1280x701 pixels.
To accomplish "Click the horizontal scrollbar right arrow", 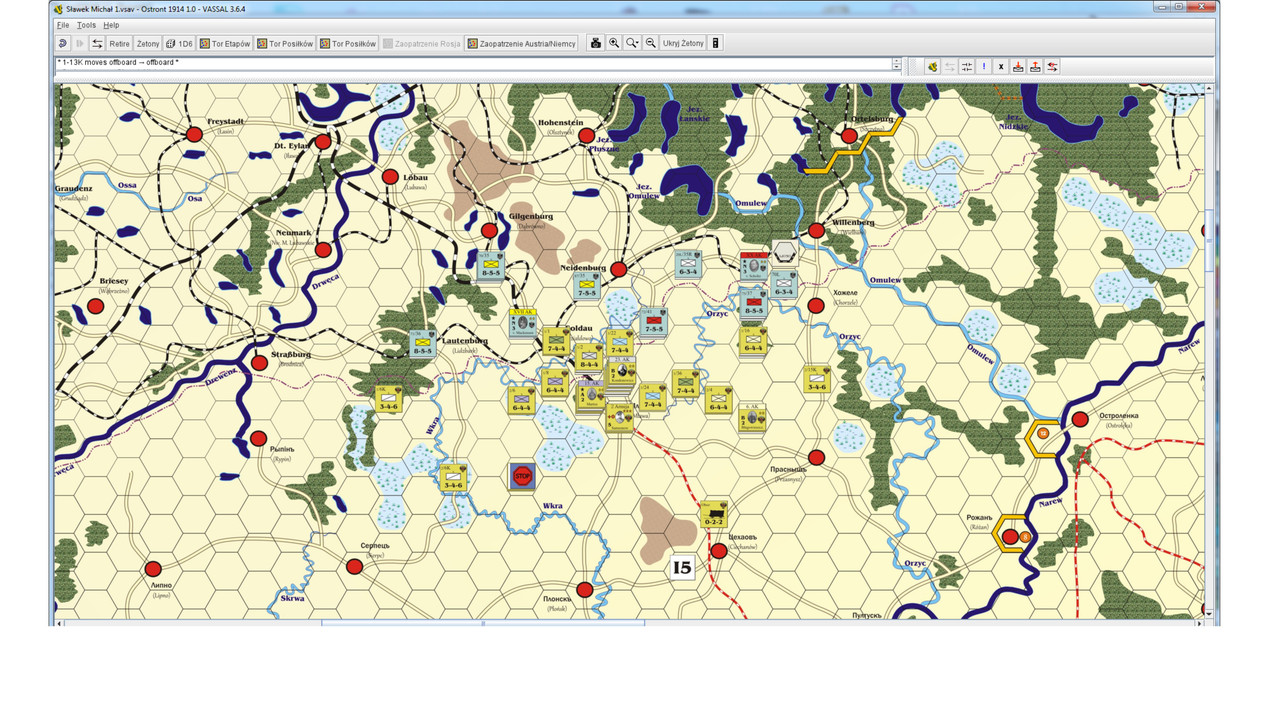I will click(1199, 623).
